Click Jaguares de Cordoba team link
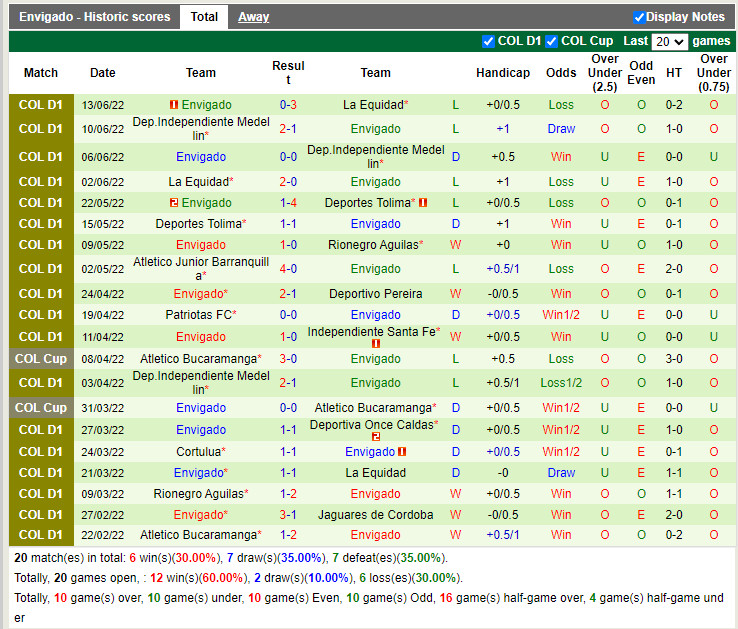This screenshot has width=738, height=629. (x=375, y=515)
